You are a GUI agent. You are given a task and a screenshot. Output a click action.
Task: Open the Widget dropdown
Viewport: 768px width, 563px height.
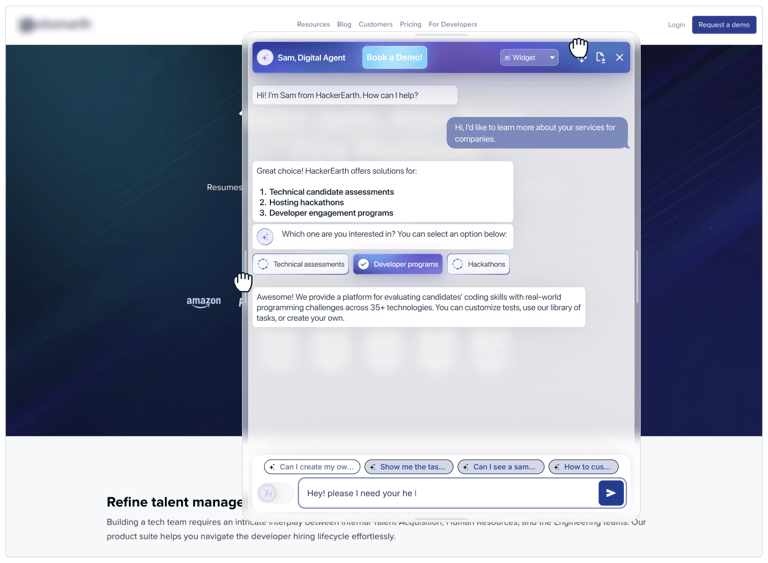pyautogui.click(x=529, y=58)
